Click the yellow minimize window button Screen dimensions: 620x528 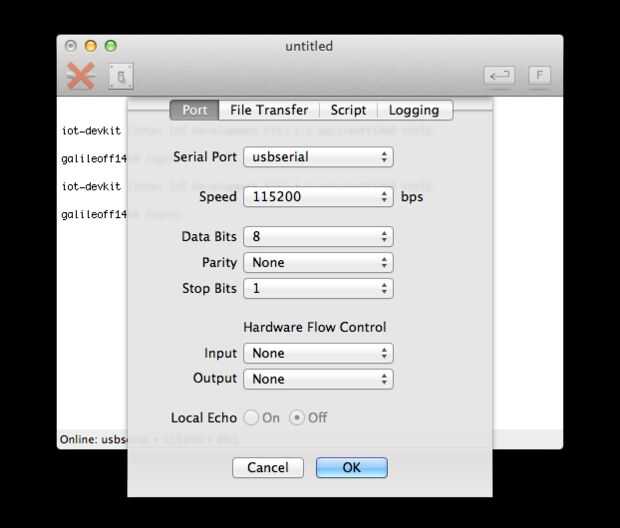[x=91, y=46]
